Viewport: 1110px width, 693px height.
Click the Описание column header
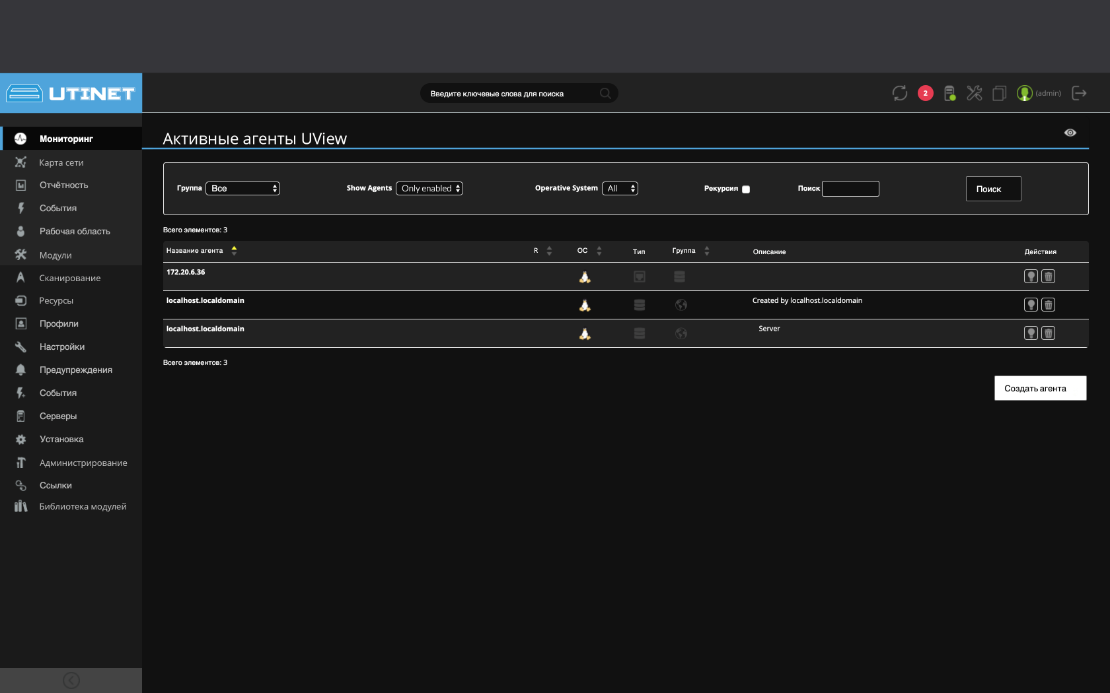pyautogui.click(x=769, y=251)
